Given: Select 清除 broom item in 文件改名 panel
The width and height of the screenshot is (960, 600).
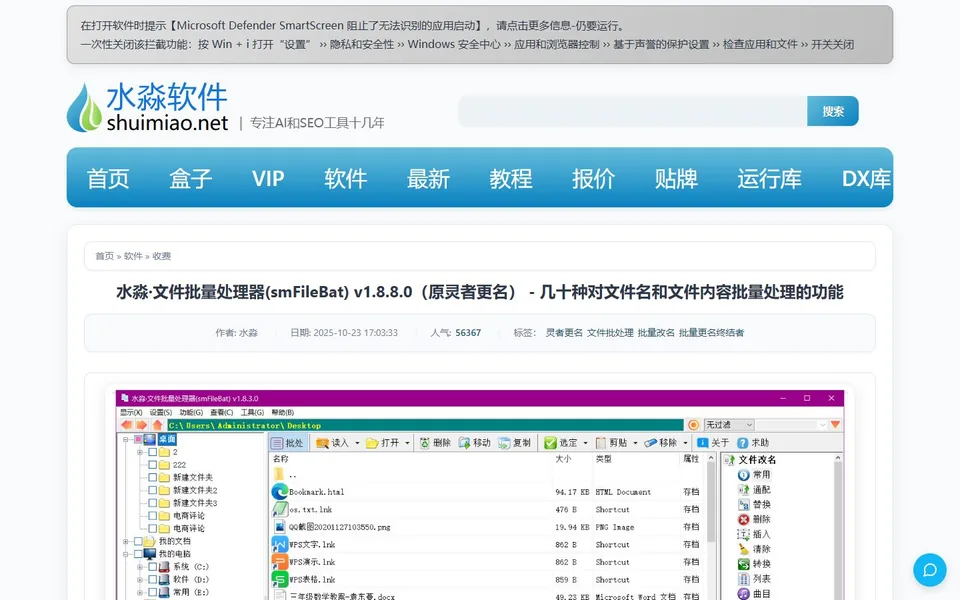Looking at the screenshot, I should [754, 549].
